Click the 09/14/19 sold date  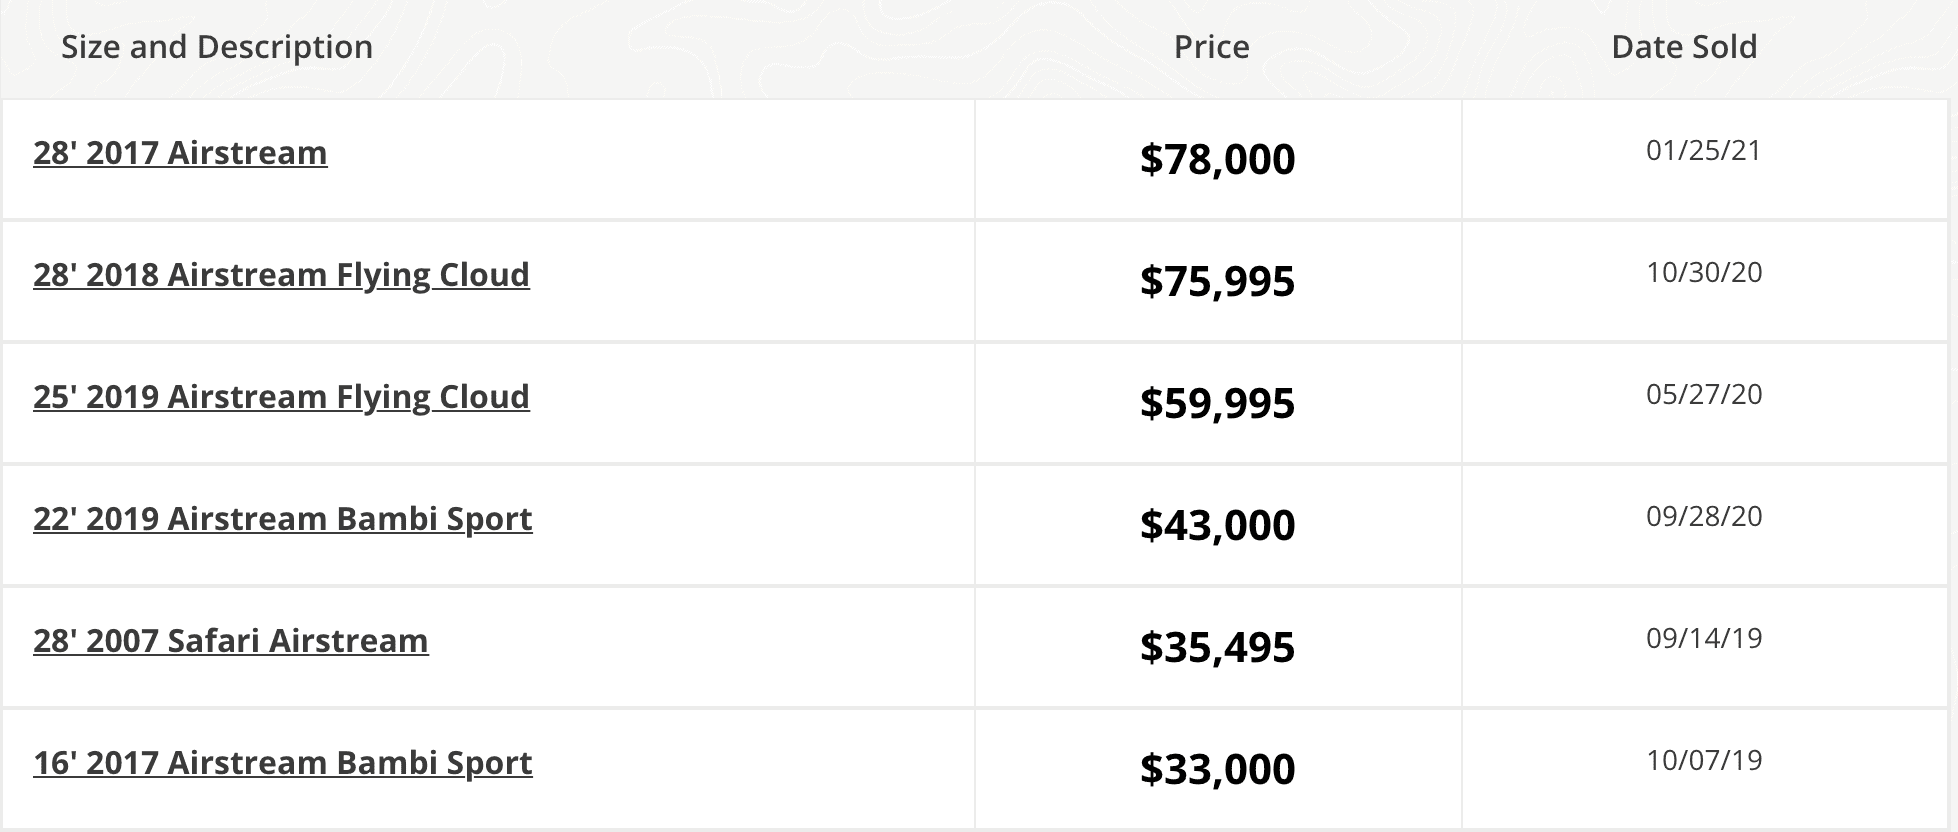point(1704,639)
